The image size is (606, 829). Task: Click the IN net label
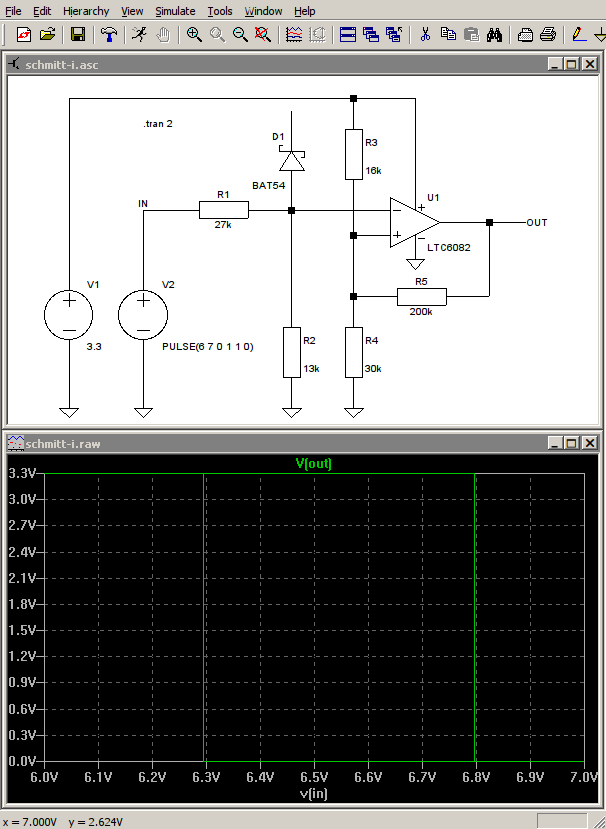click(x=143, y=204)
